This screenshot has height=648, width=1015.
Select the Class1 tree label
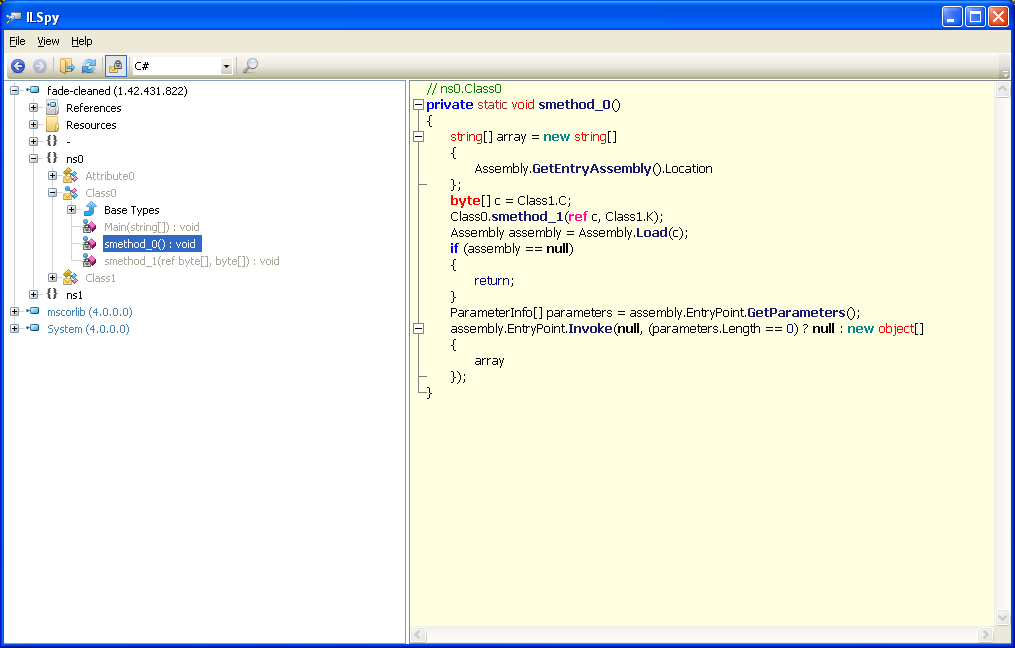pyautogui.click(x=100, y=278)
